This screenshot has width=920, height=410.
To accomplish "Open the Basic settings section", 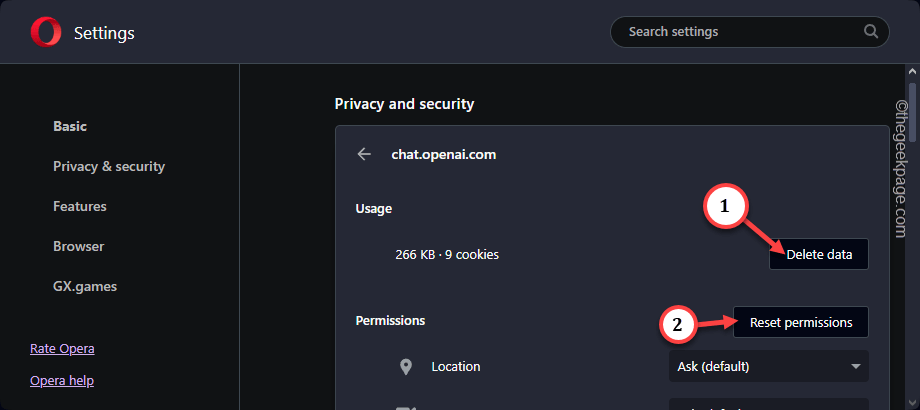I will [70, 126].
